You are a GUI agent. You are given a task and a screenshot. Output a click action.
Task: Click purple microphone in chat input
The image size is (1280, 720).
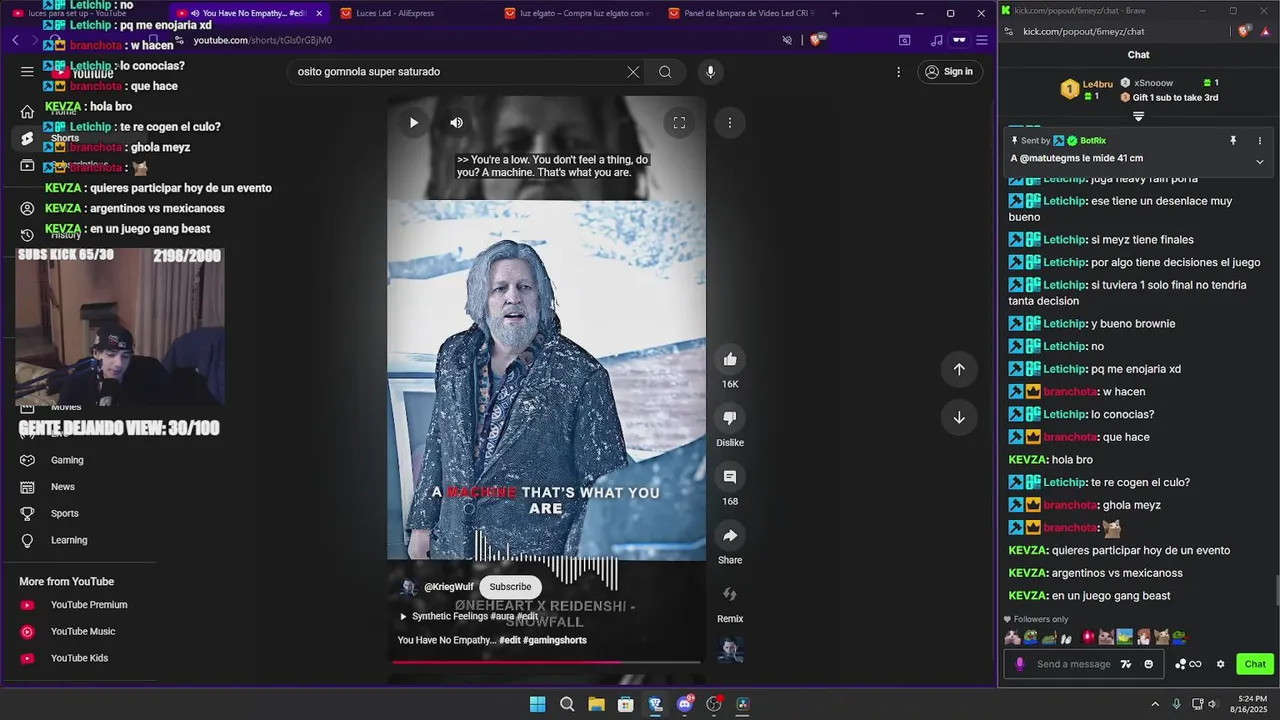click(x=1020, y=664)
